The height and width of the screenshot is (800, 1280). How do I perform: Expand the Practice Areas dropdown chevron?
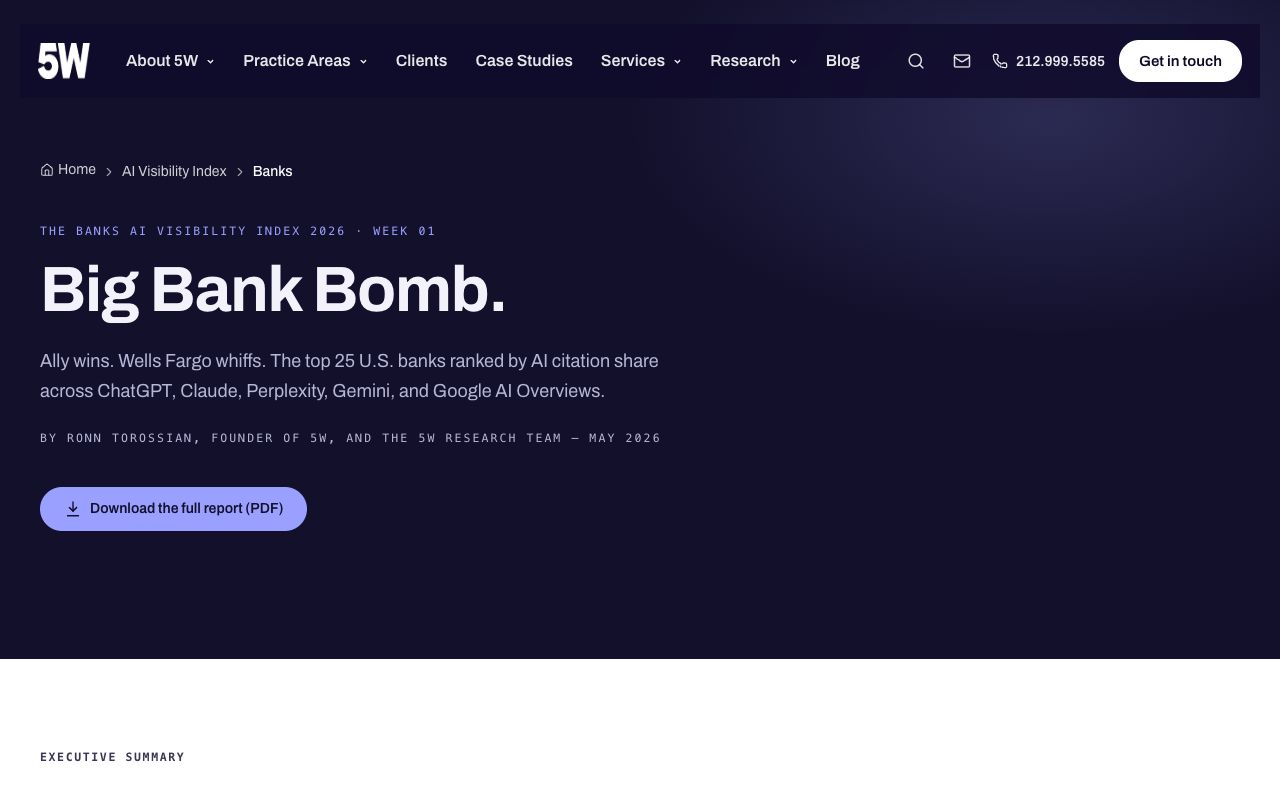click(363, 62)
